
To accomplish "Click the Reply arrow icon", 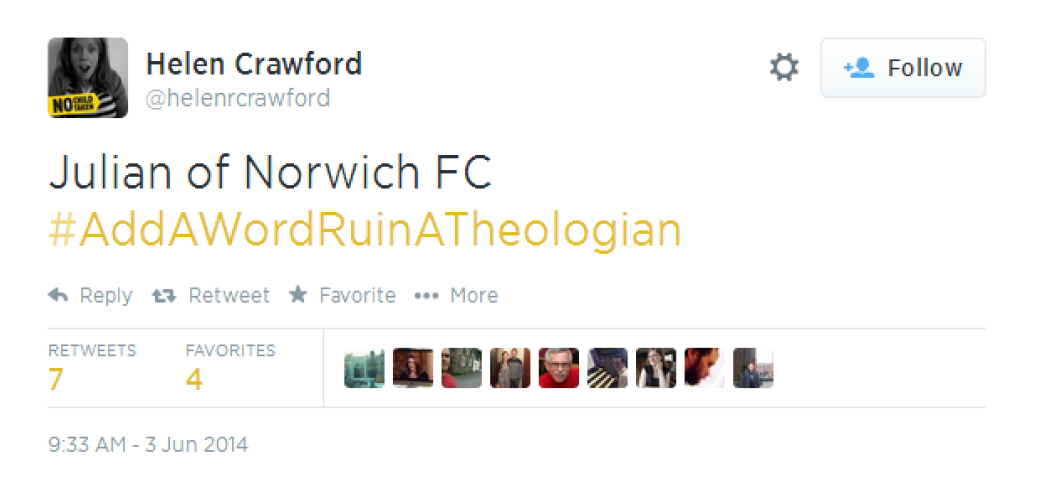I will coord(58,295).
